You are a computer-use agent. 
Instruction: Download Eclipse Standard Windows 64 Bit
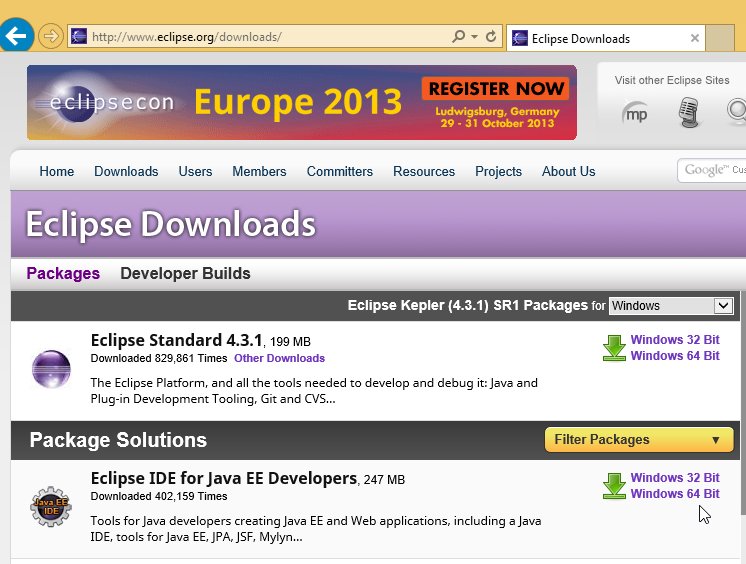pos(675,356)
